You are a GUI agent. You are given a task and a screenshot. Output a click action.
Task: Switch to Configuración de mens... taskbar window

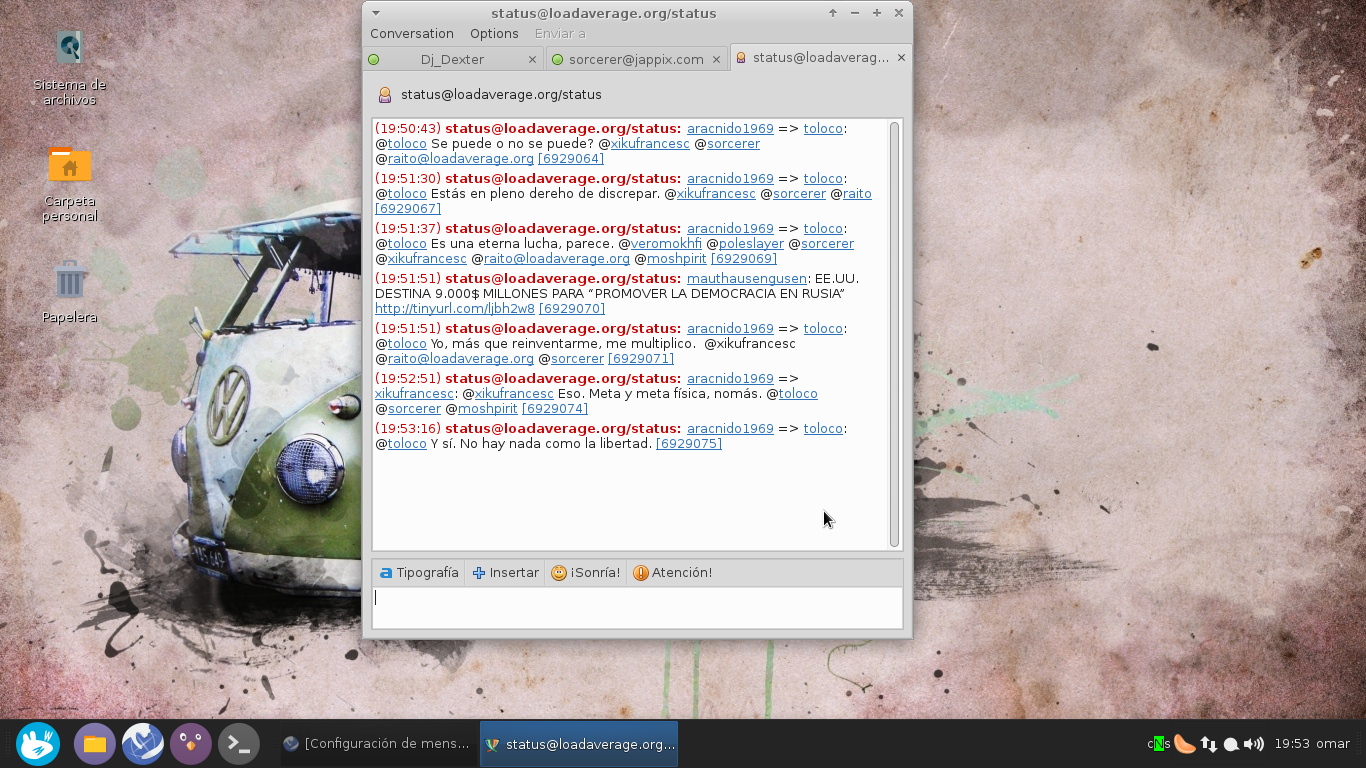[x=377, y=744]
